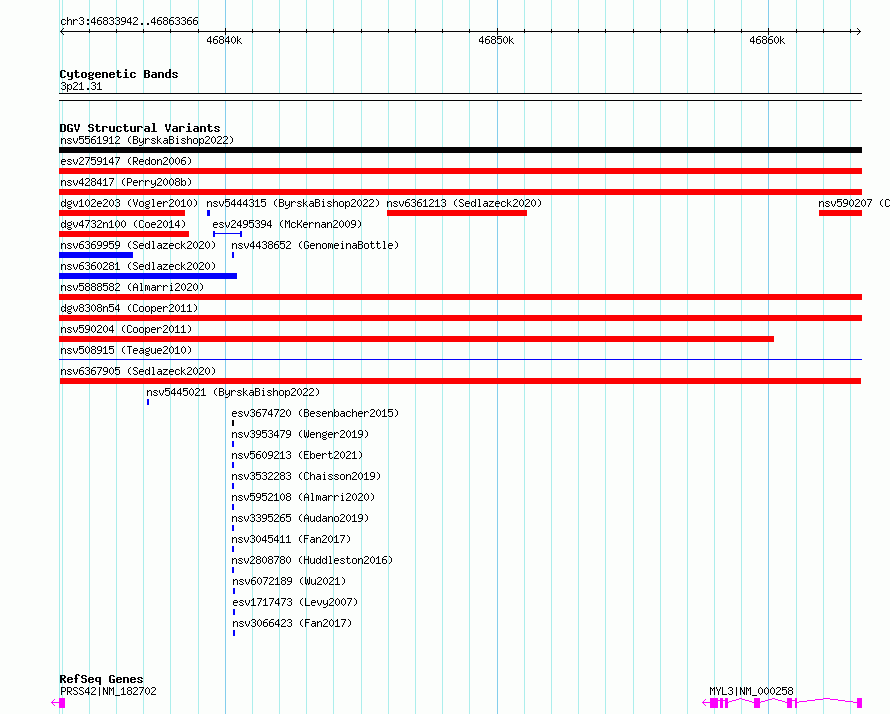The height and width of the screenshot is (714, 890).
Task: Open the PRSS42|NM_182702 gene label
Action: 108,691
